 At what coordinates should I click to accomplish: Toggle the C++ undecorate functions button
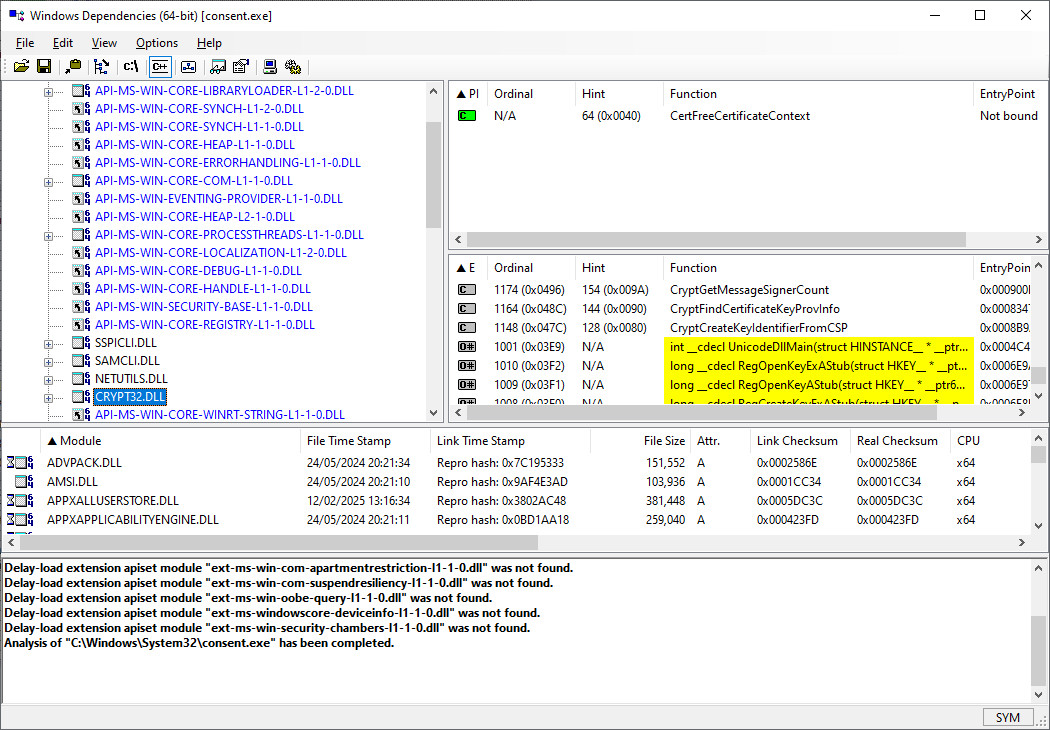(x=160, y=67)
